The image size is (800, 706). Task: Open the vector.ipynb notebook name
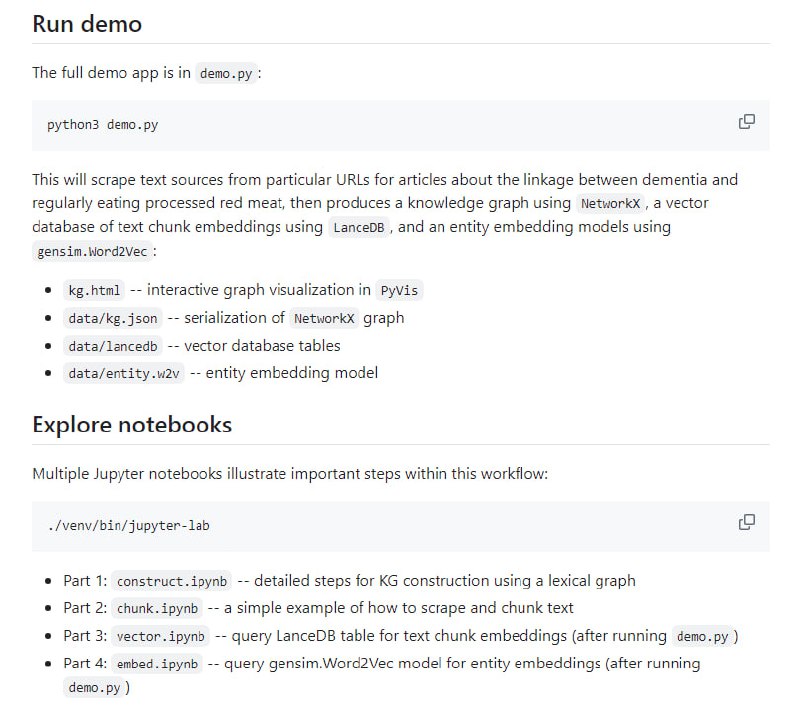click(161, 636)
